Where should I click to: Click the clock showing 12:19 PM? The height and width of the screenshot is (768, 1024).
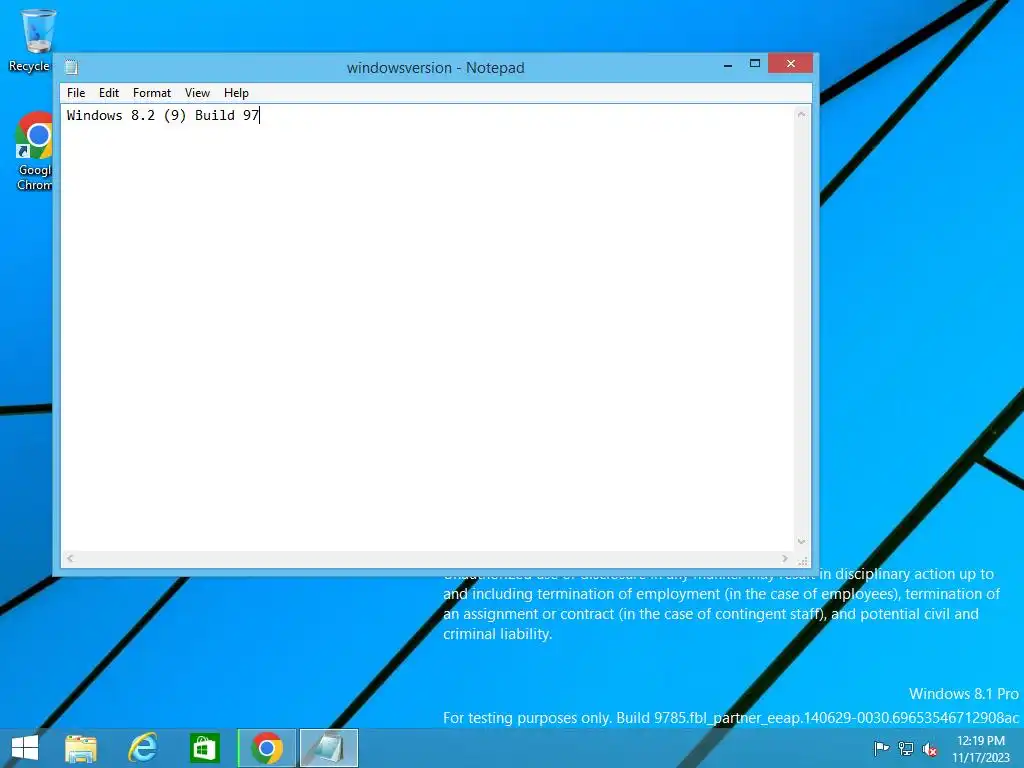[981, 748]
